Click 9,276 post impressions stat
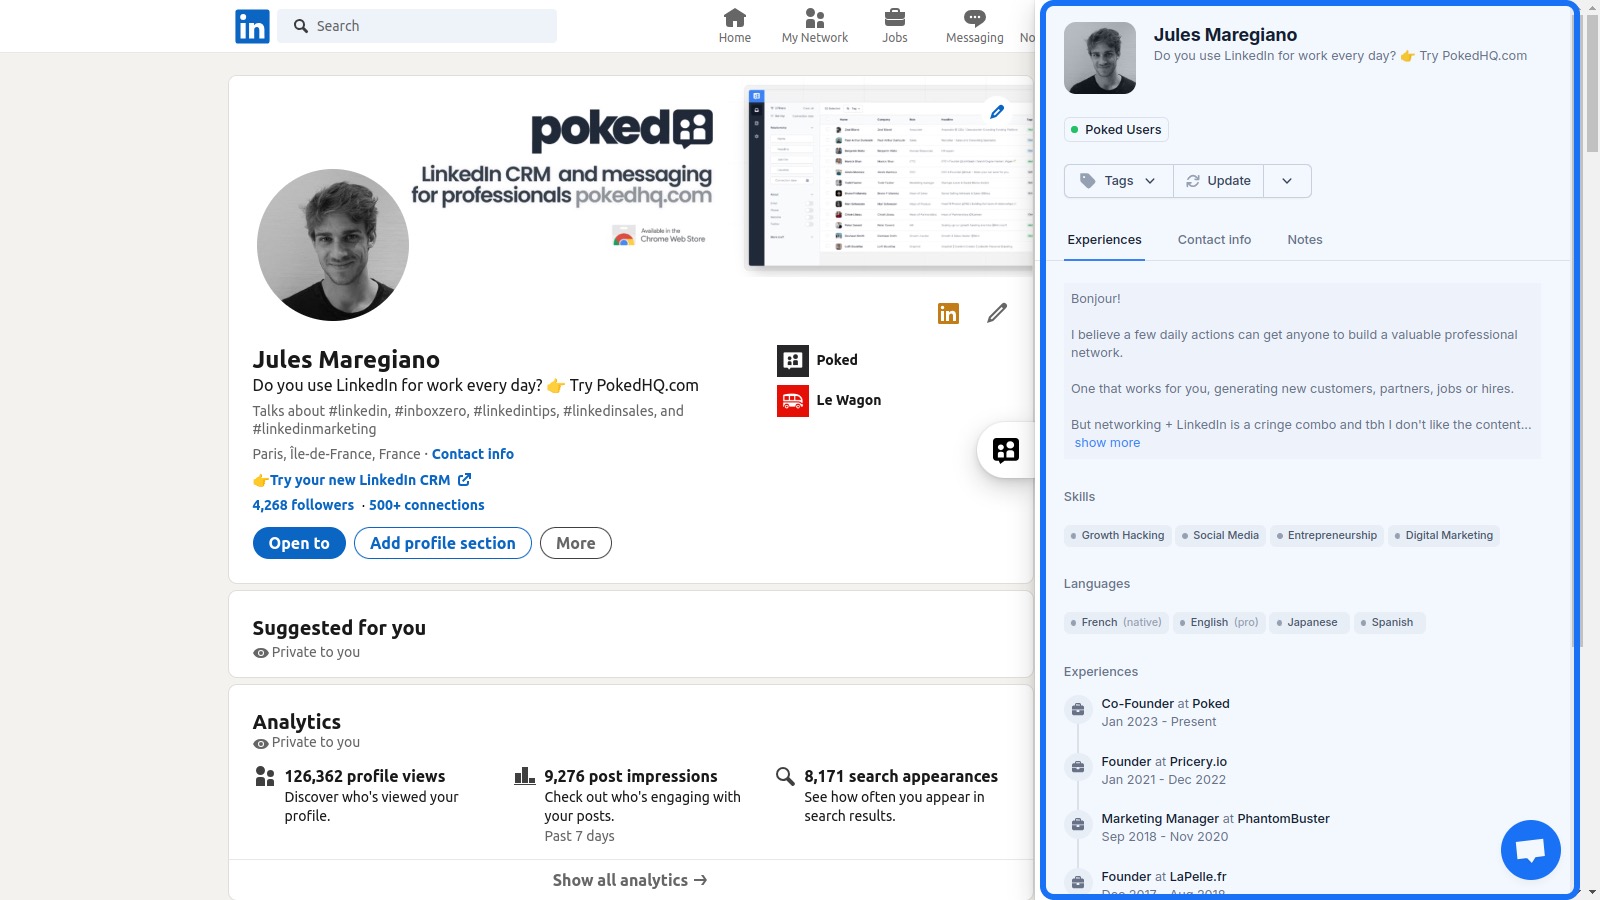 click(x=631, y=776)
